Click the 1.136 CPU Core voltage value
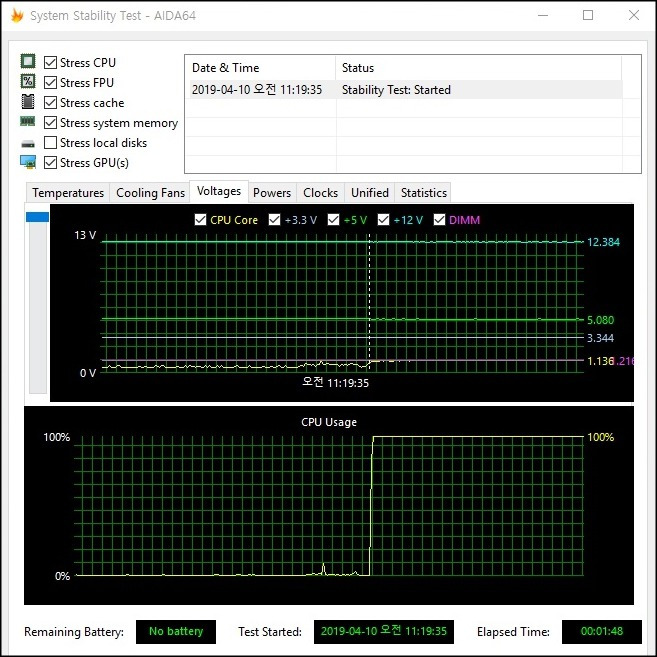 (x=600, y=361)
